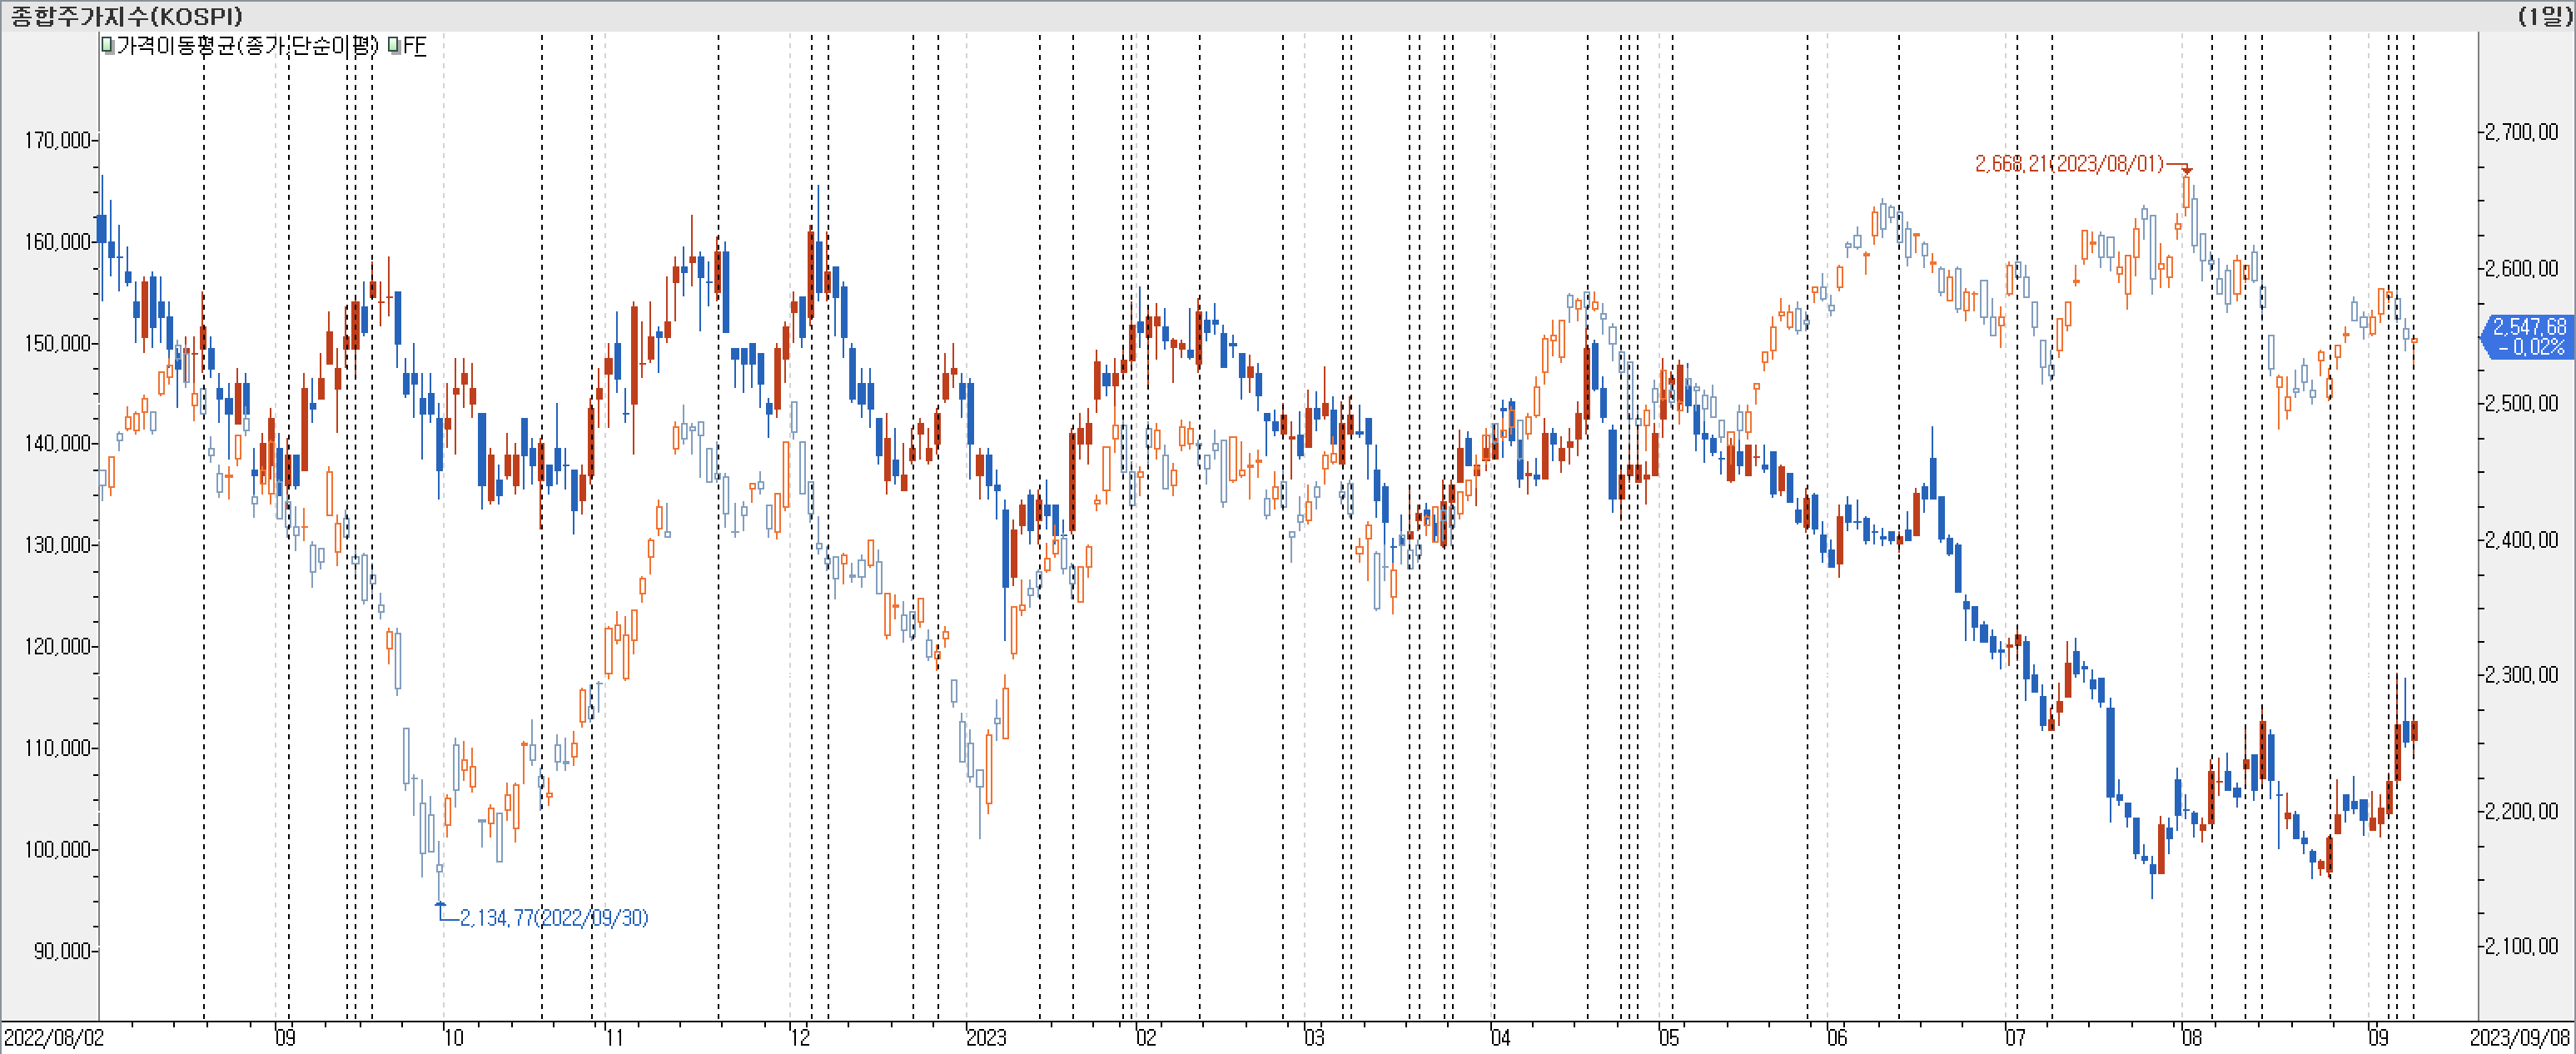The image size is (2576, 1054).
Task: Click the blue current price tag 2,547.68
Action: (x=2528, y=336)
